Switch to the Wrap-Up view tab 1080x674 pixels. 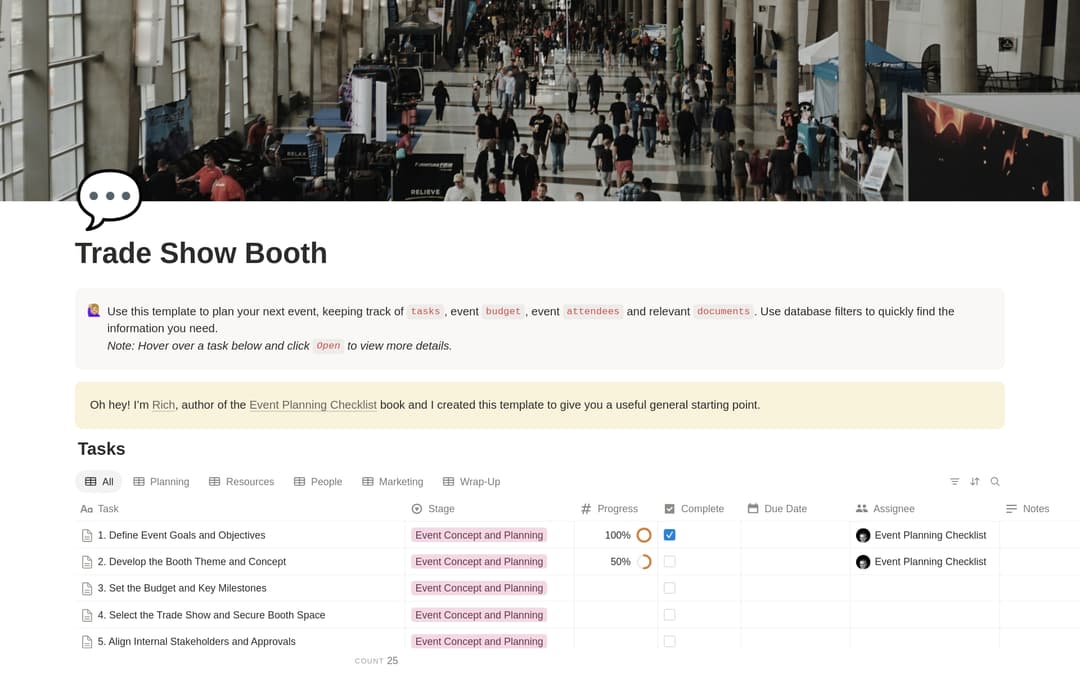click(471, 481)
